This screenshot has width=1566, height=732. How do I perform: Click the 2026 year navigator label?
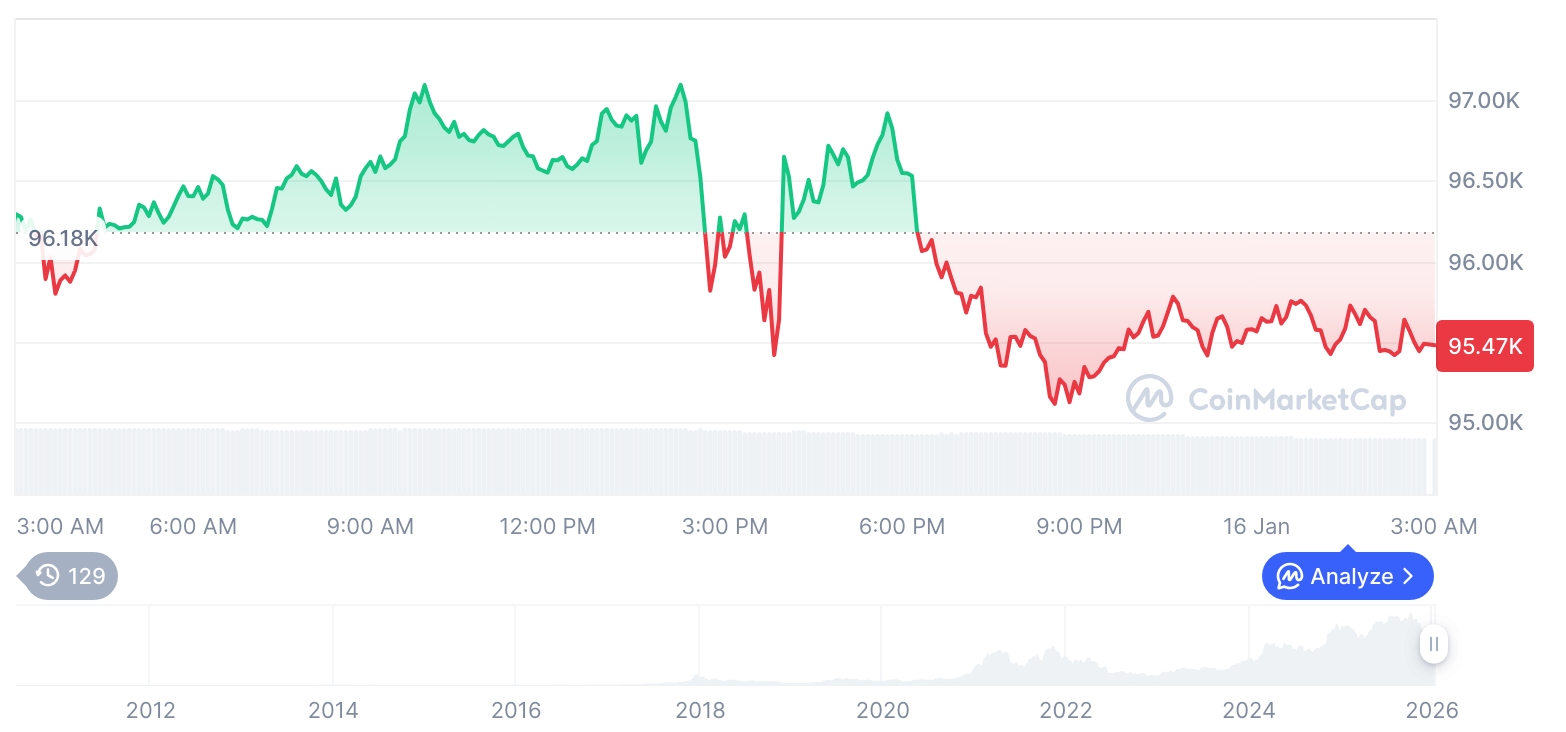click(x=1431, y=710)
